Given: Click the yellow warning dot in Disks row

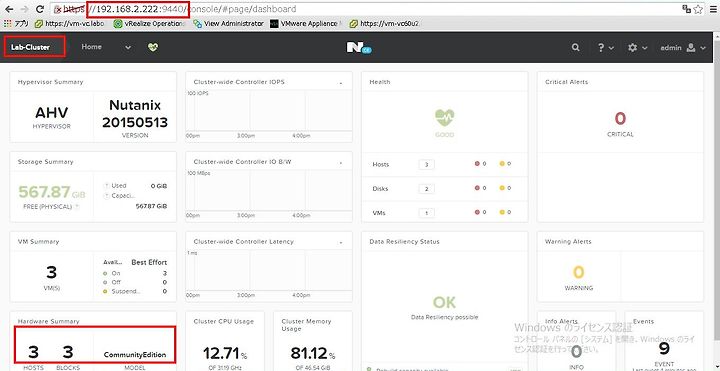Looking at the screenshot, I should 502,188.
